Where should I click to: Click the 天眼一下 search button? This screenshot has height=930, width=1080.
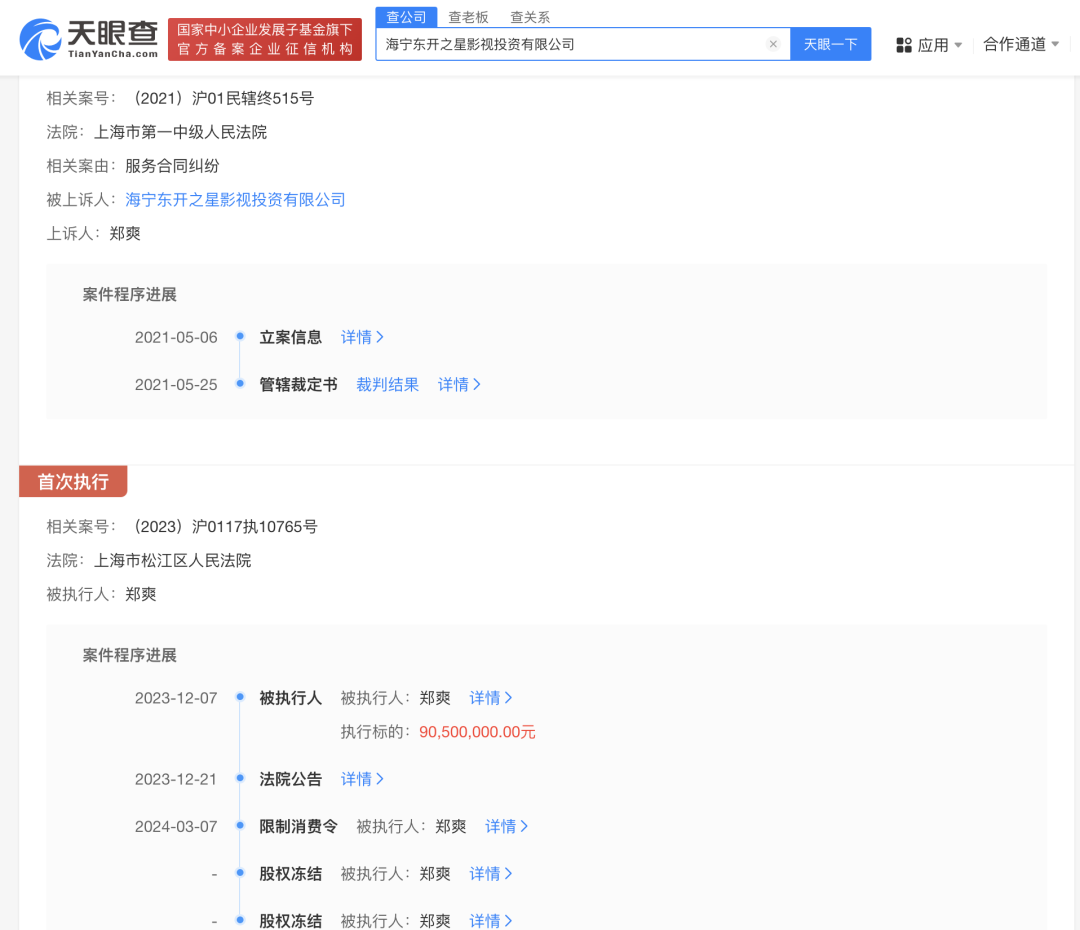coord(830,44)
